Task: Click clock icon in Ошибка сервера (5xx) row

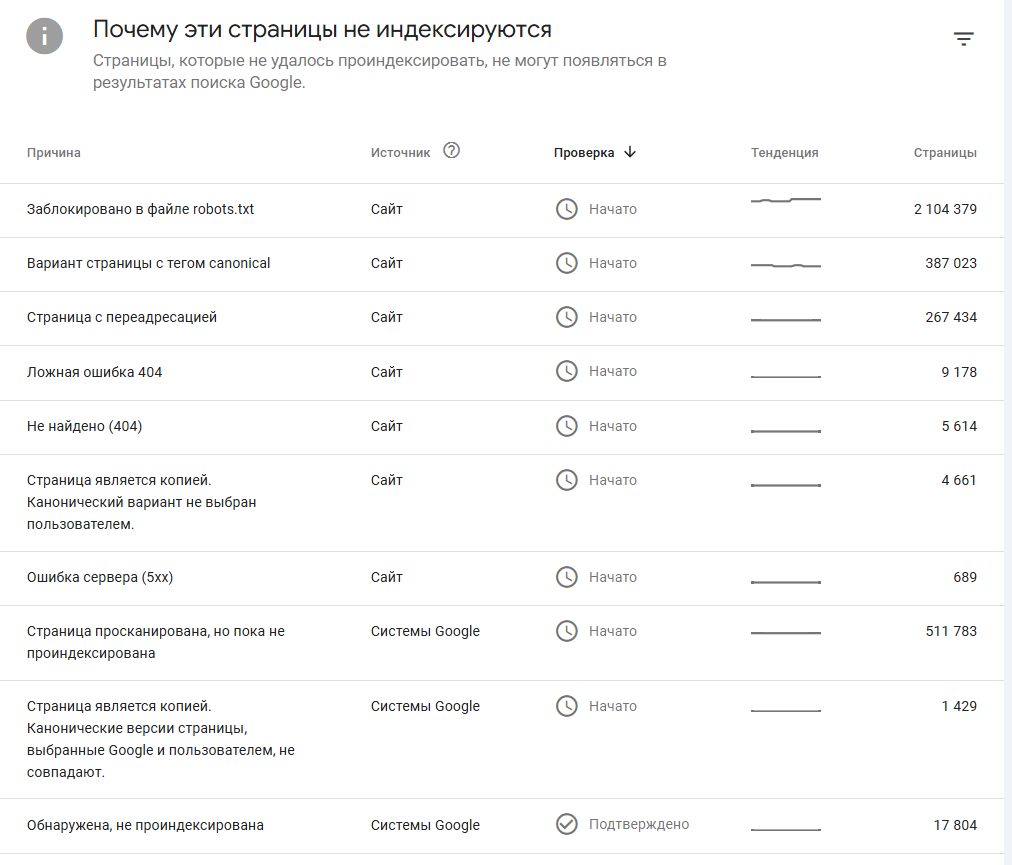Action: pyautogui.click(x=567, y=577)
